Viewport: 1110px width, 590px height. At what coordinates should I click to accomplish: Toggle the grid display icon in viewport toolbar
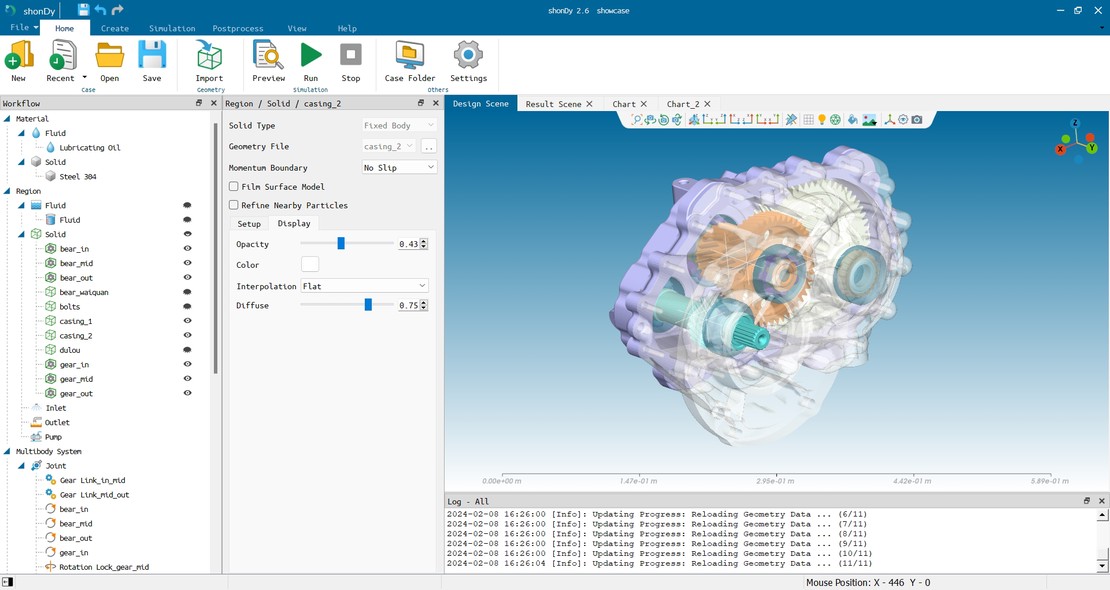(808, 120)
